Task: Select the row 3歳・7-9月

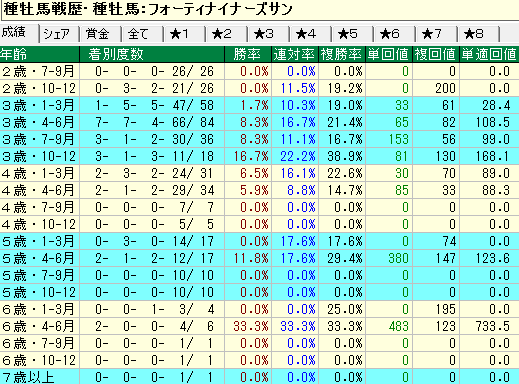Action: (x=259, y=139)
